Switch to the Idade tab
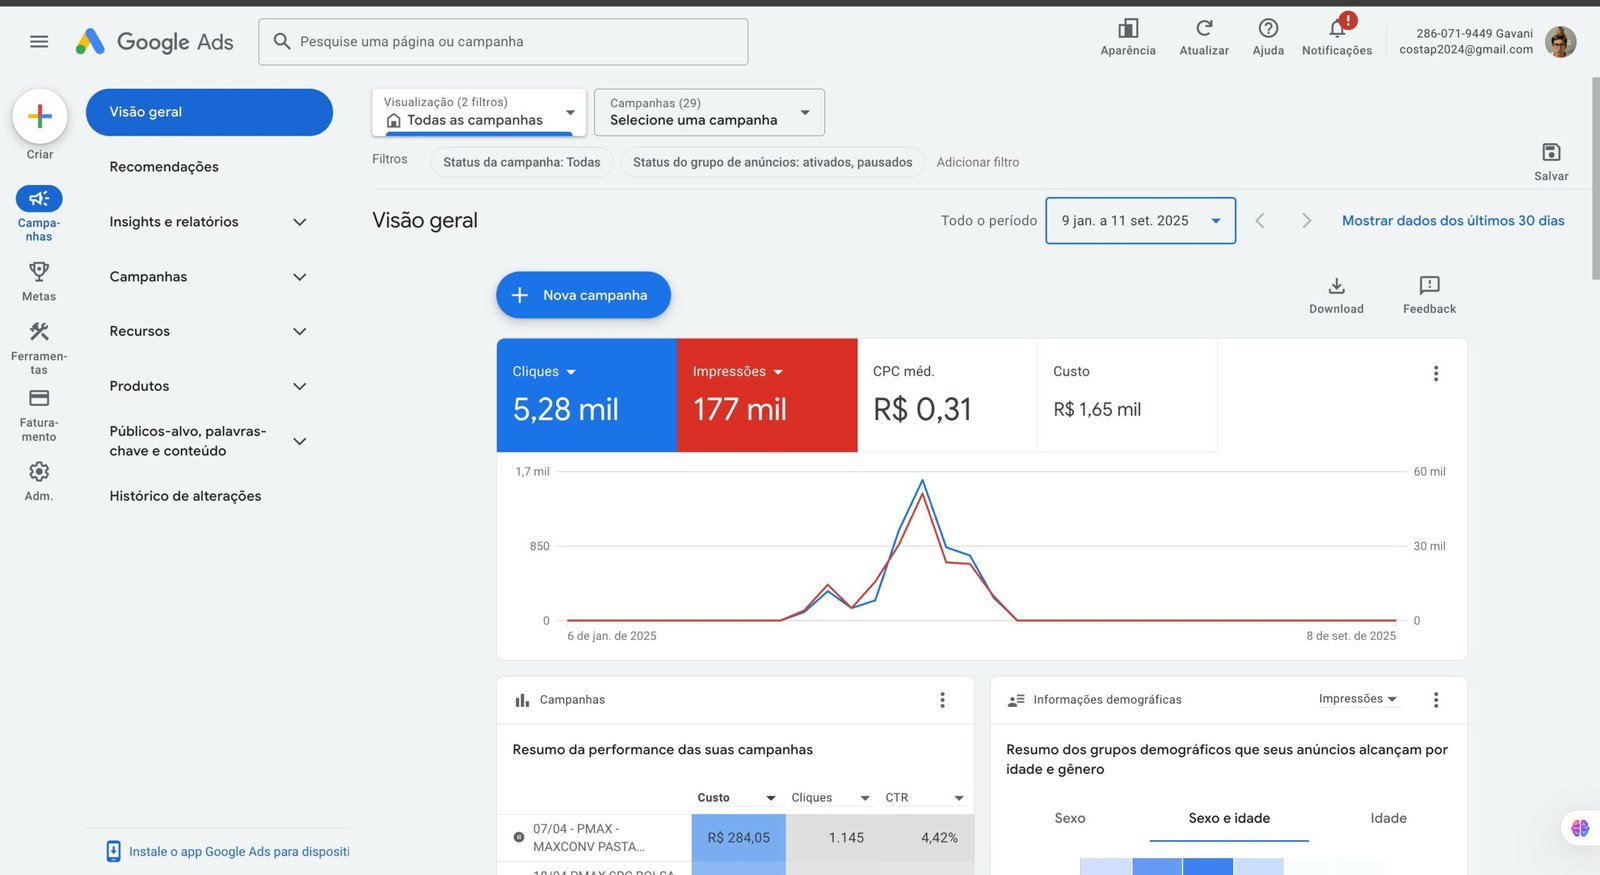The width and height of the screenshot is (1600, 875). click(1388, 818)
